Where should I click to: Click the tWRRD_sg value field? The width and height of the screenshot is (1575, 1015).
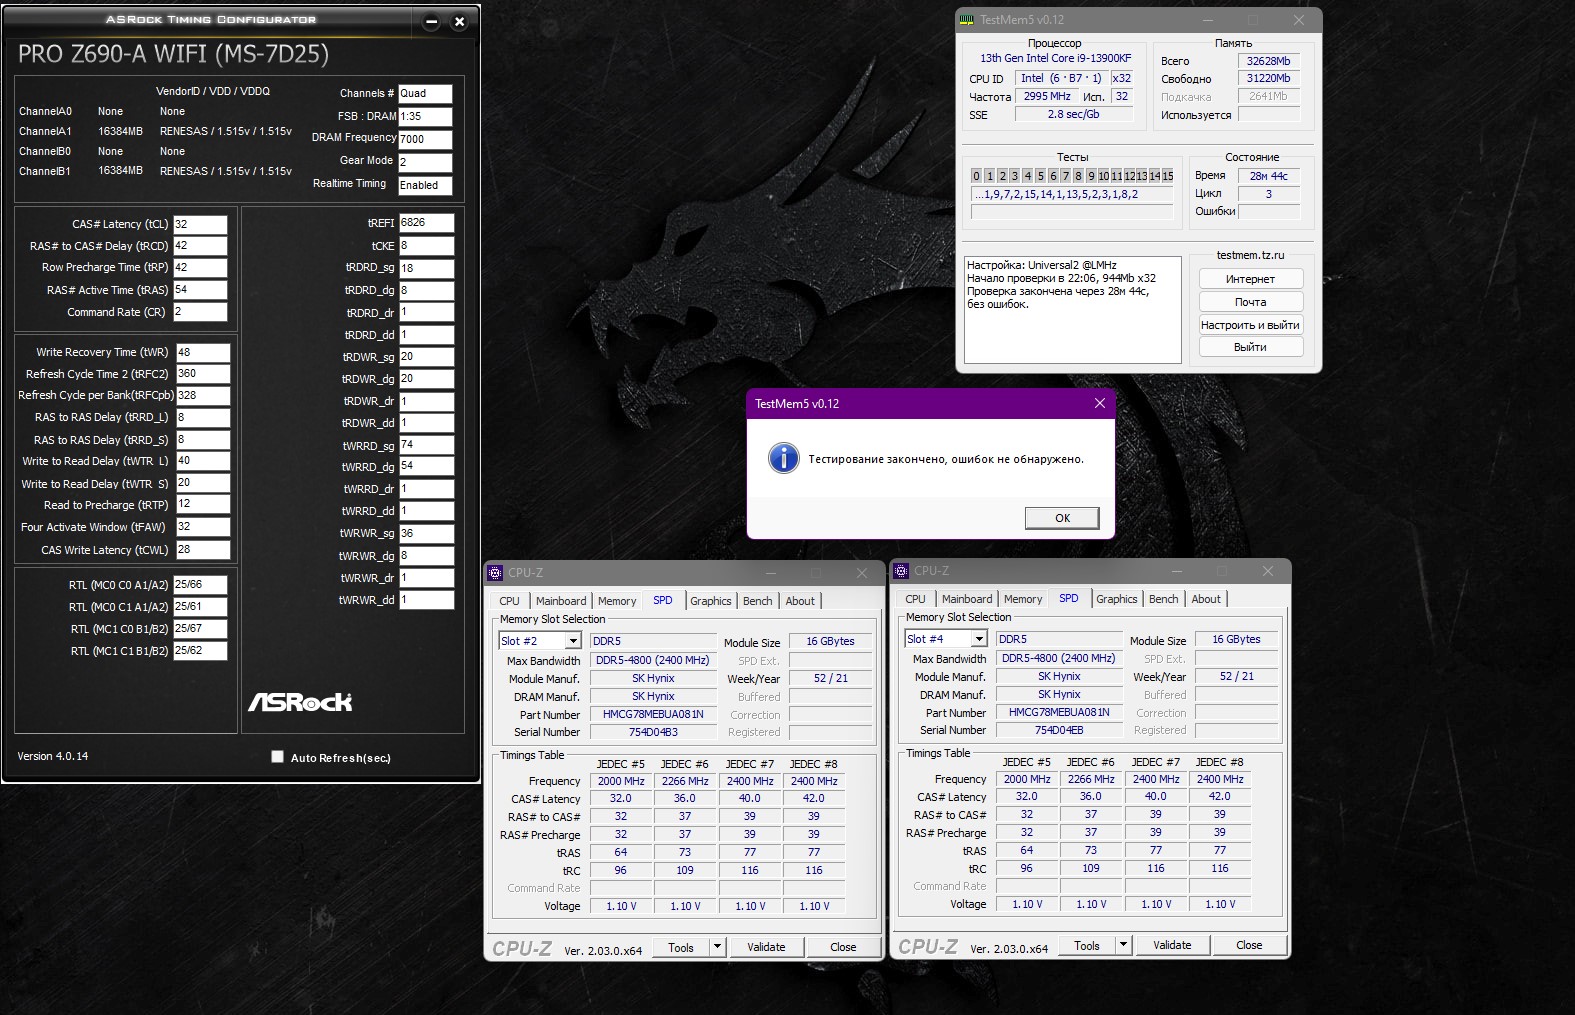(x=426, y=445)
